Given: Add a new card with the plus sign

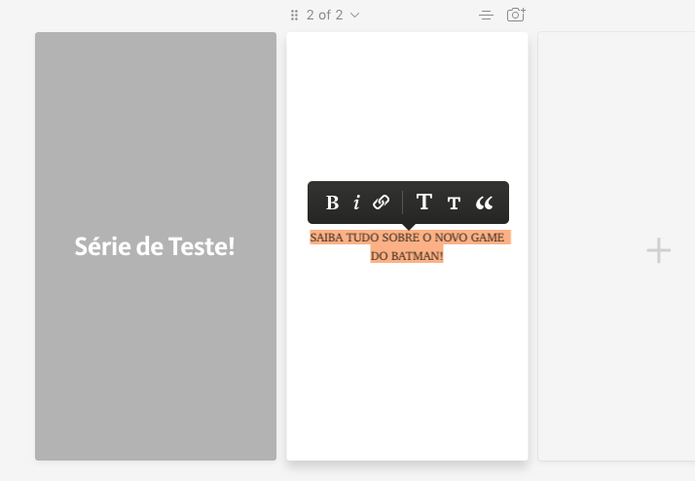Looking at the screenshot, I should tap(659, 250).
